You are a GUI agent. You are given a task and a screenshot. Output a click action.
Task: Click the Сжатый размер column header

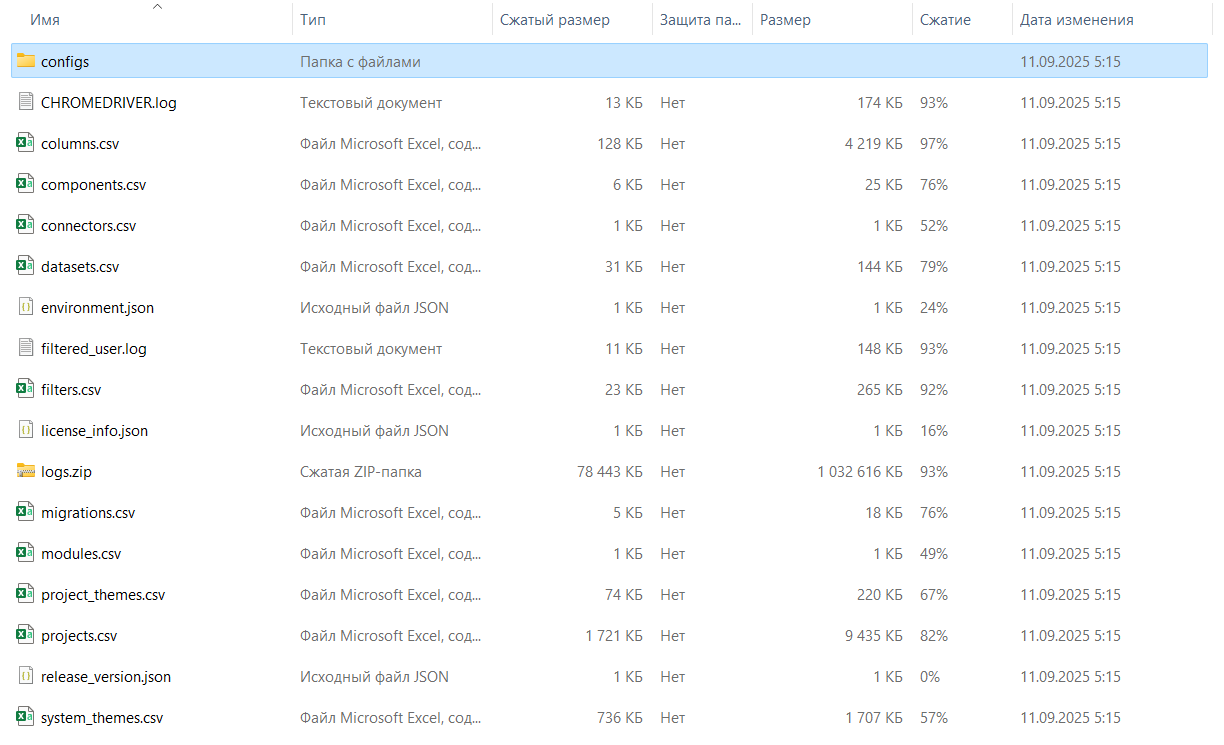(554, 20)
